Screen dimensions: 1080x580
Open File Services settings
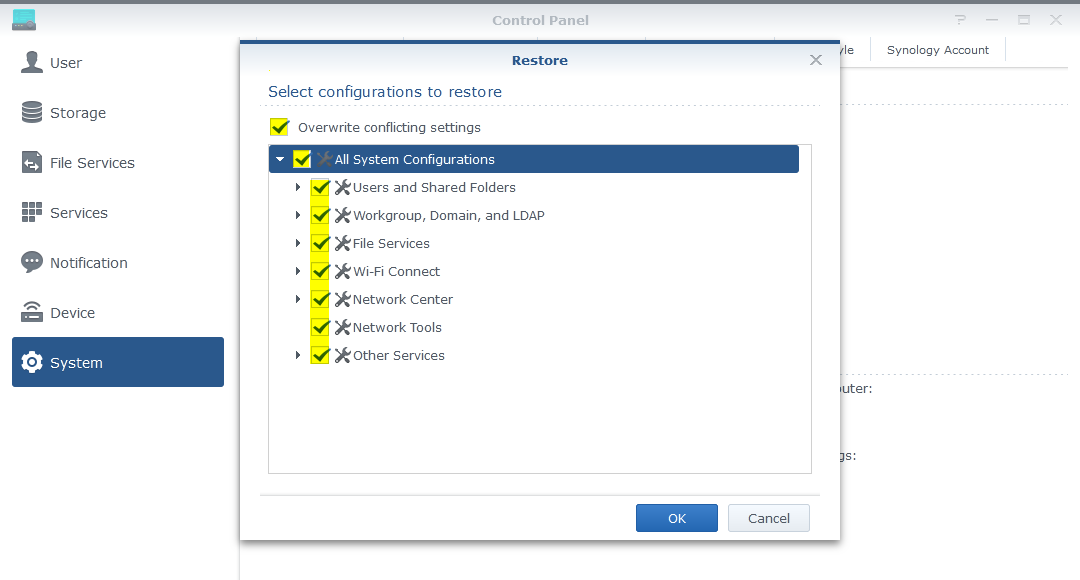(94, 162)
